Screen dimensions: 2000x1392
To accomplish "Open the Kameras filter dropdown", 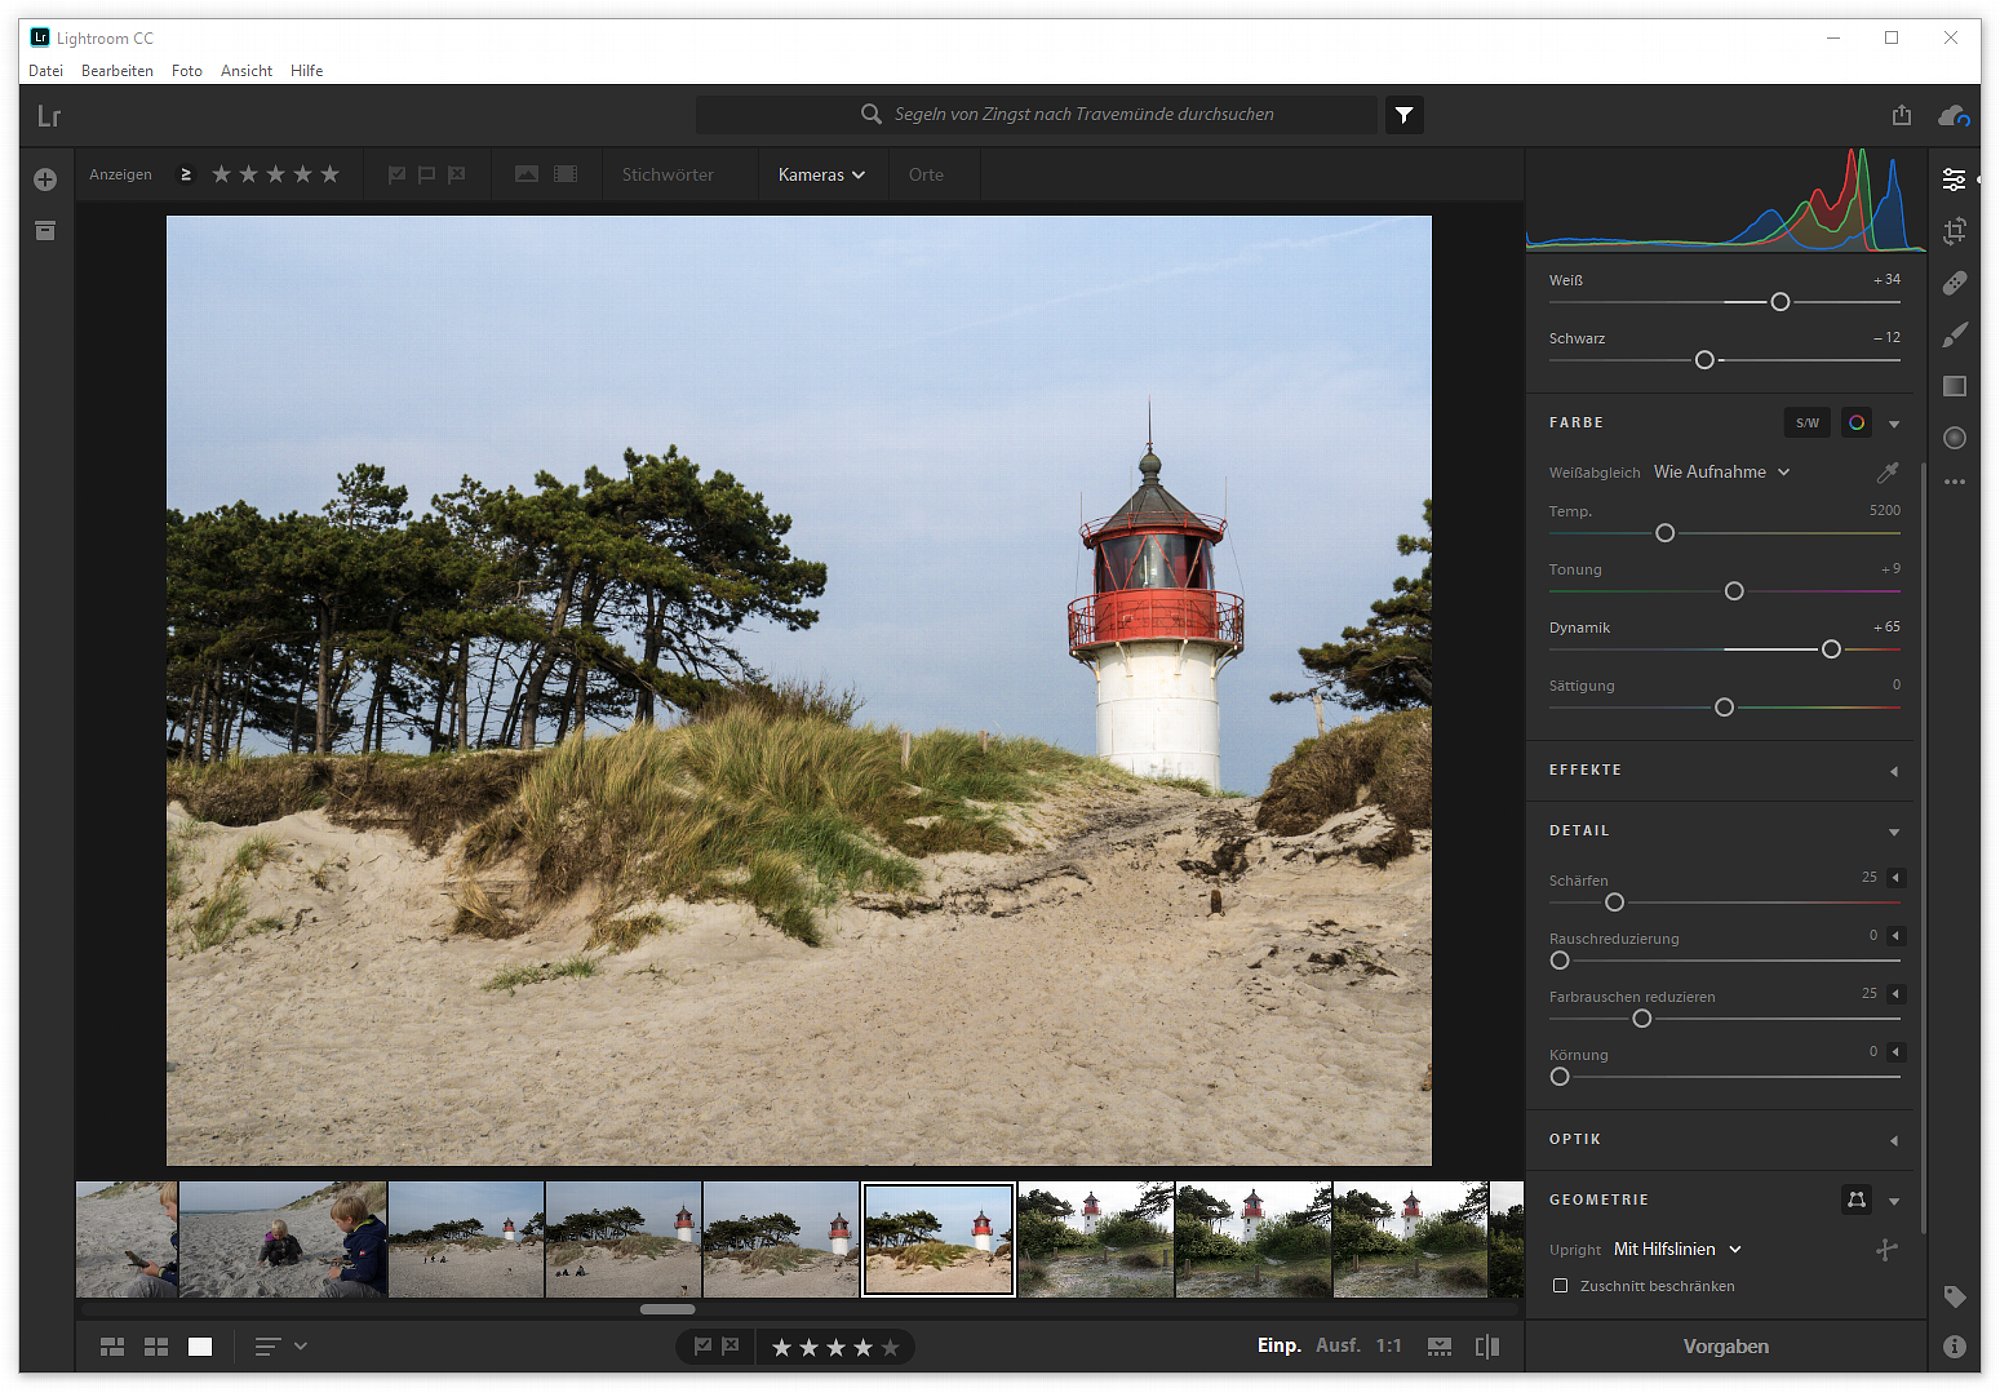I will tap(821, 175).
